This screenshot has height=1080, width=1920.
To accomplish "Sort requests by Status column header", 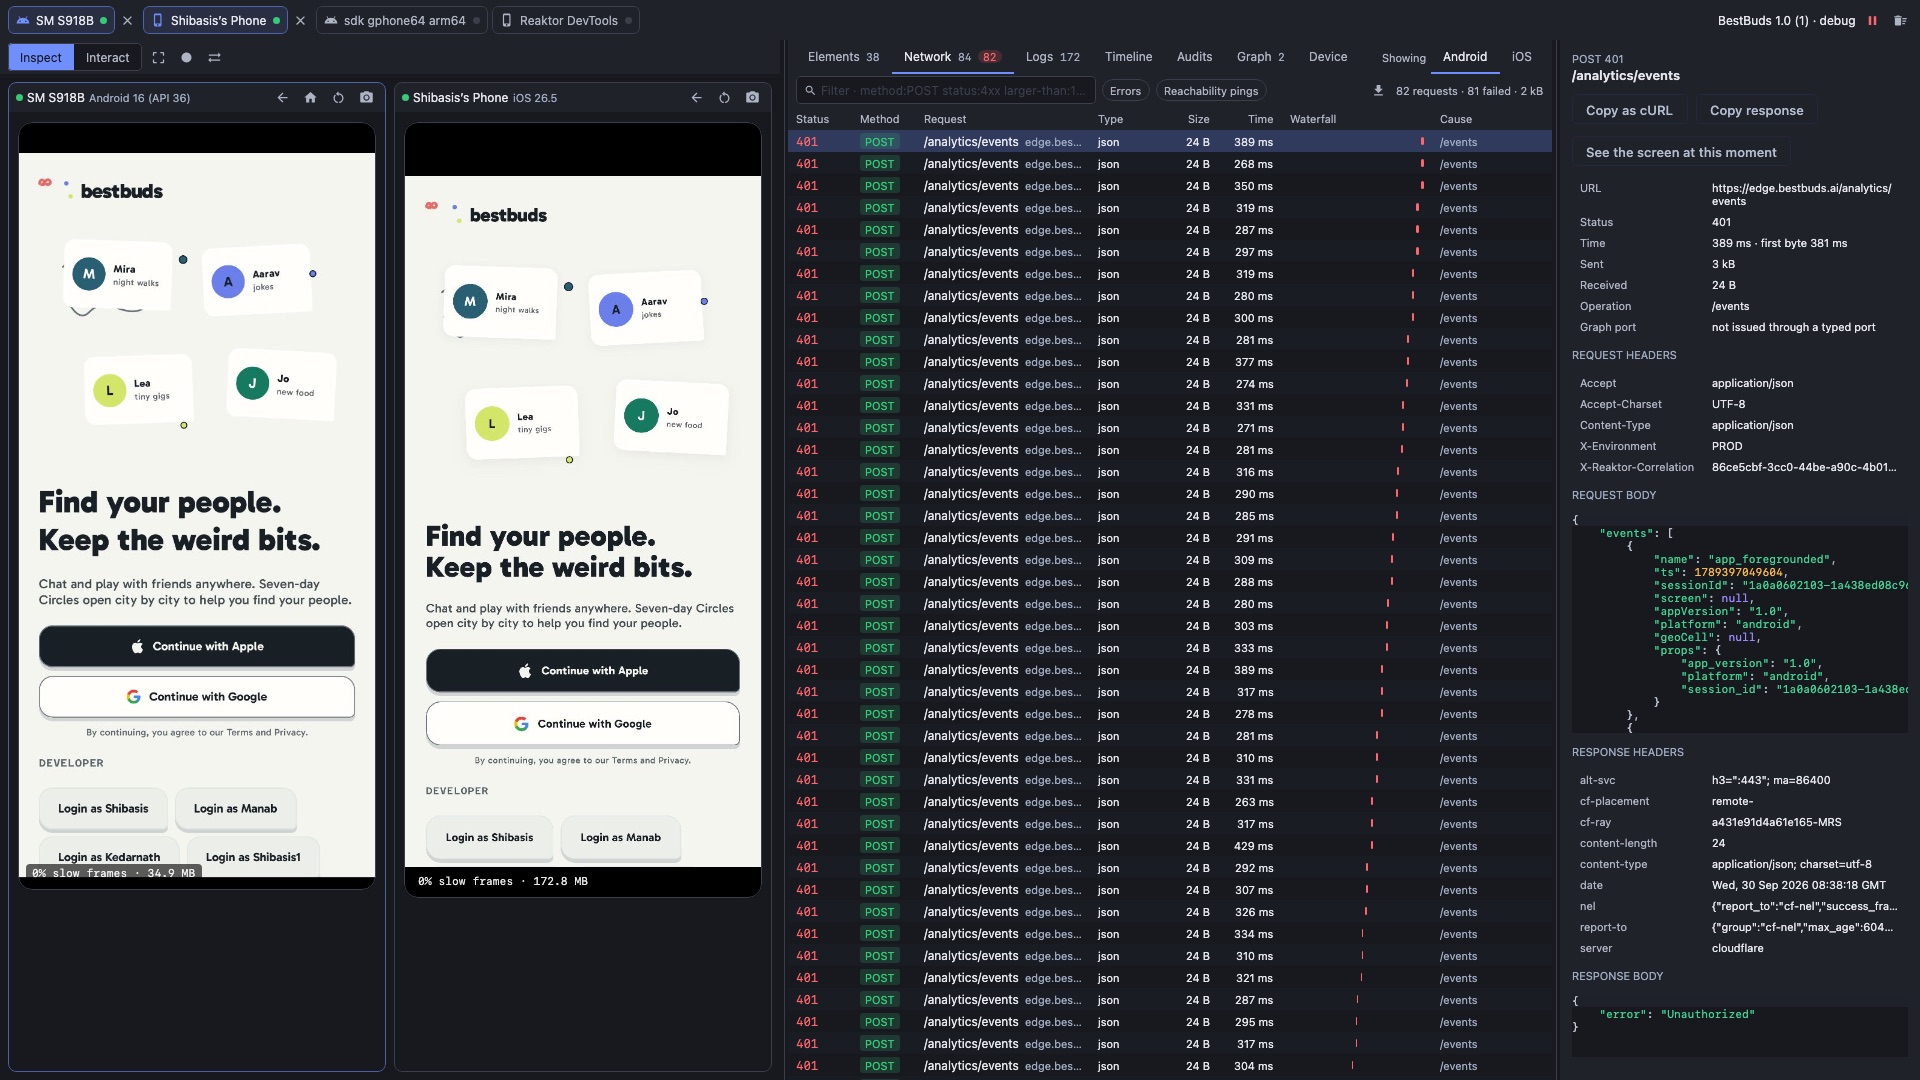I will pos(812,119).
